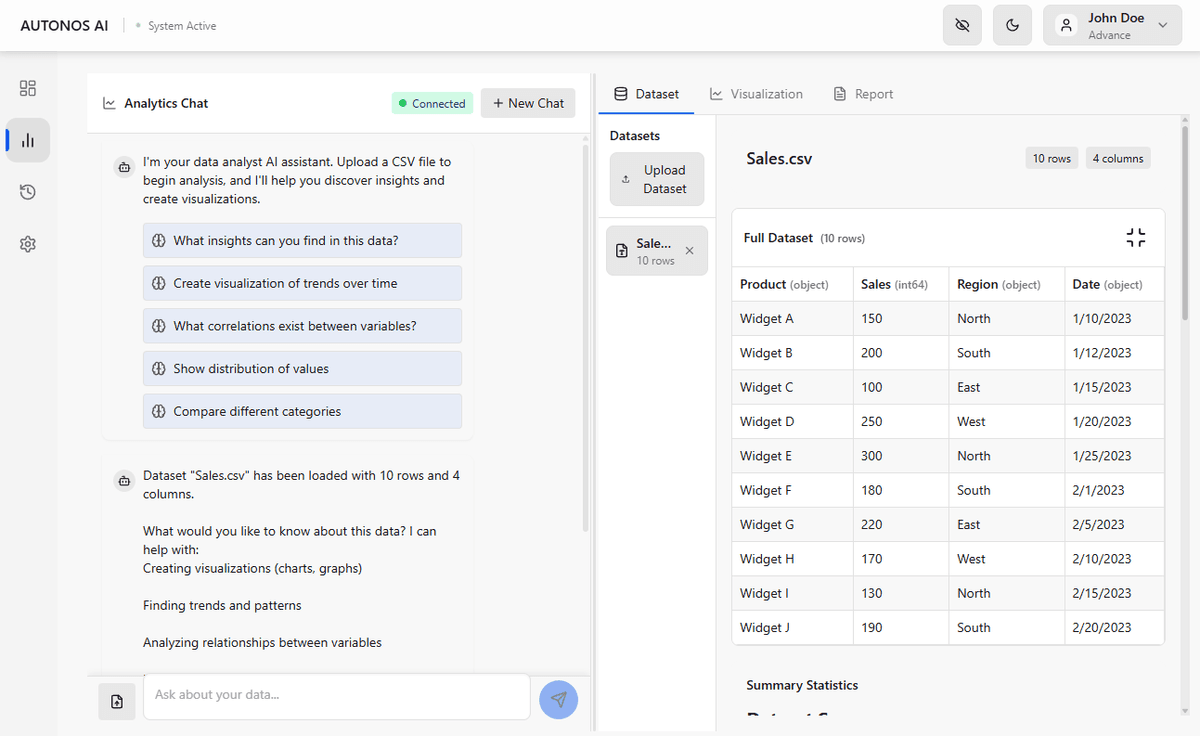Click the Upload Dataset button
The width and height of the screenshot is (1200, 736).
657,179
